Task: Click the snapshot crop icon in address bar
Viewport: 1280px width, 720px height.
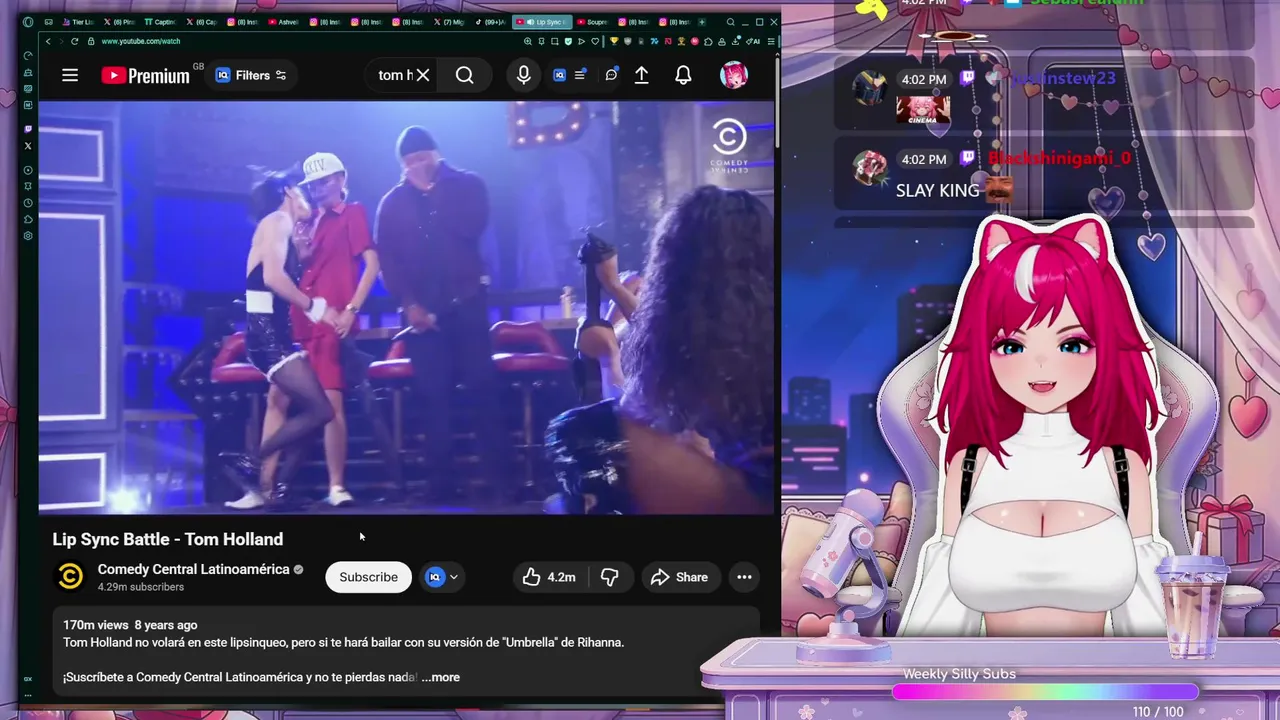Action: pos(555,41)
